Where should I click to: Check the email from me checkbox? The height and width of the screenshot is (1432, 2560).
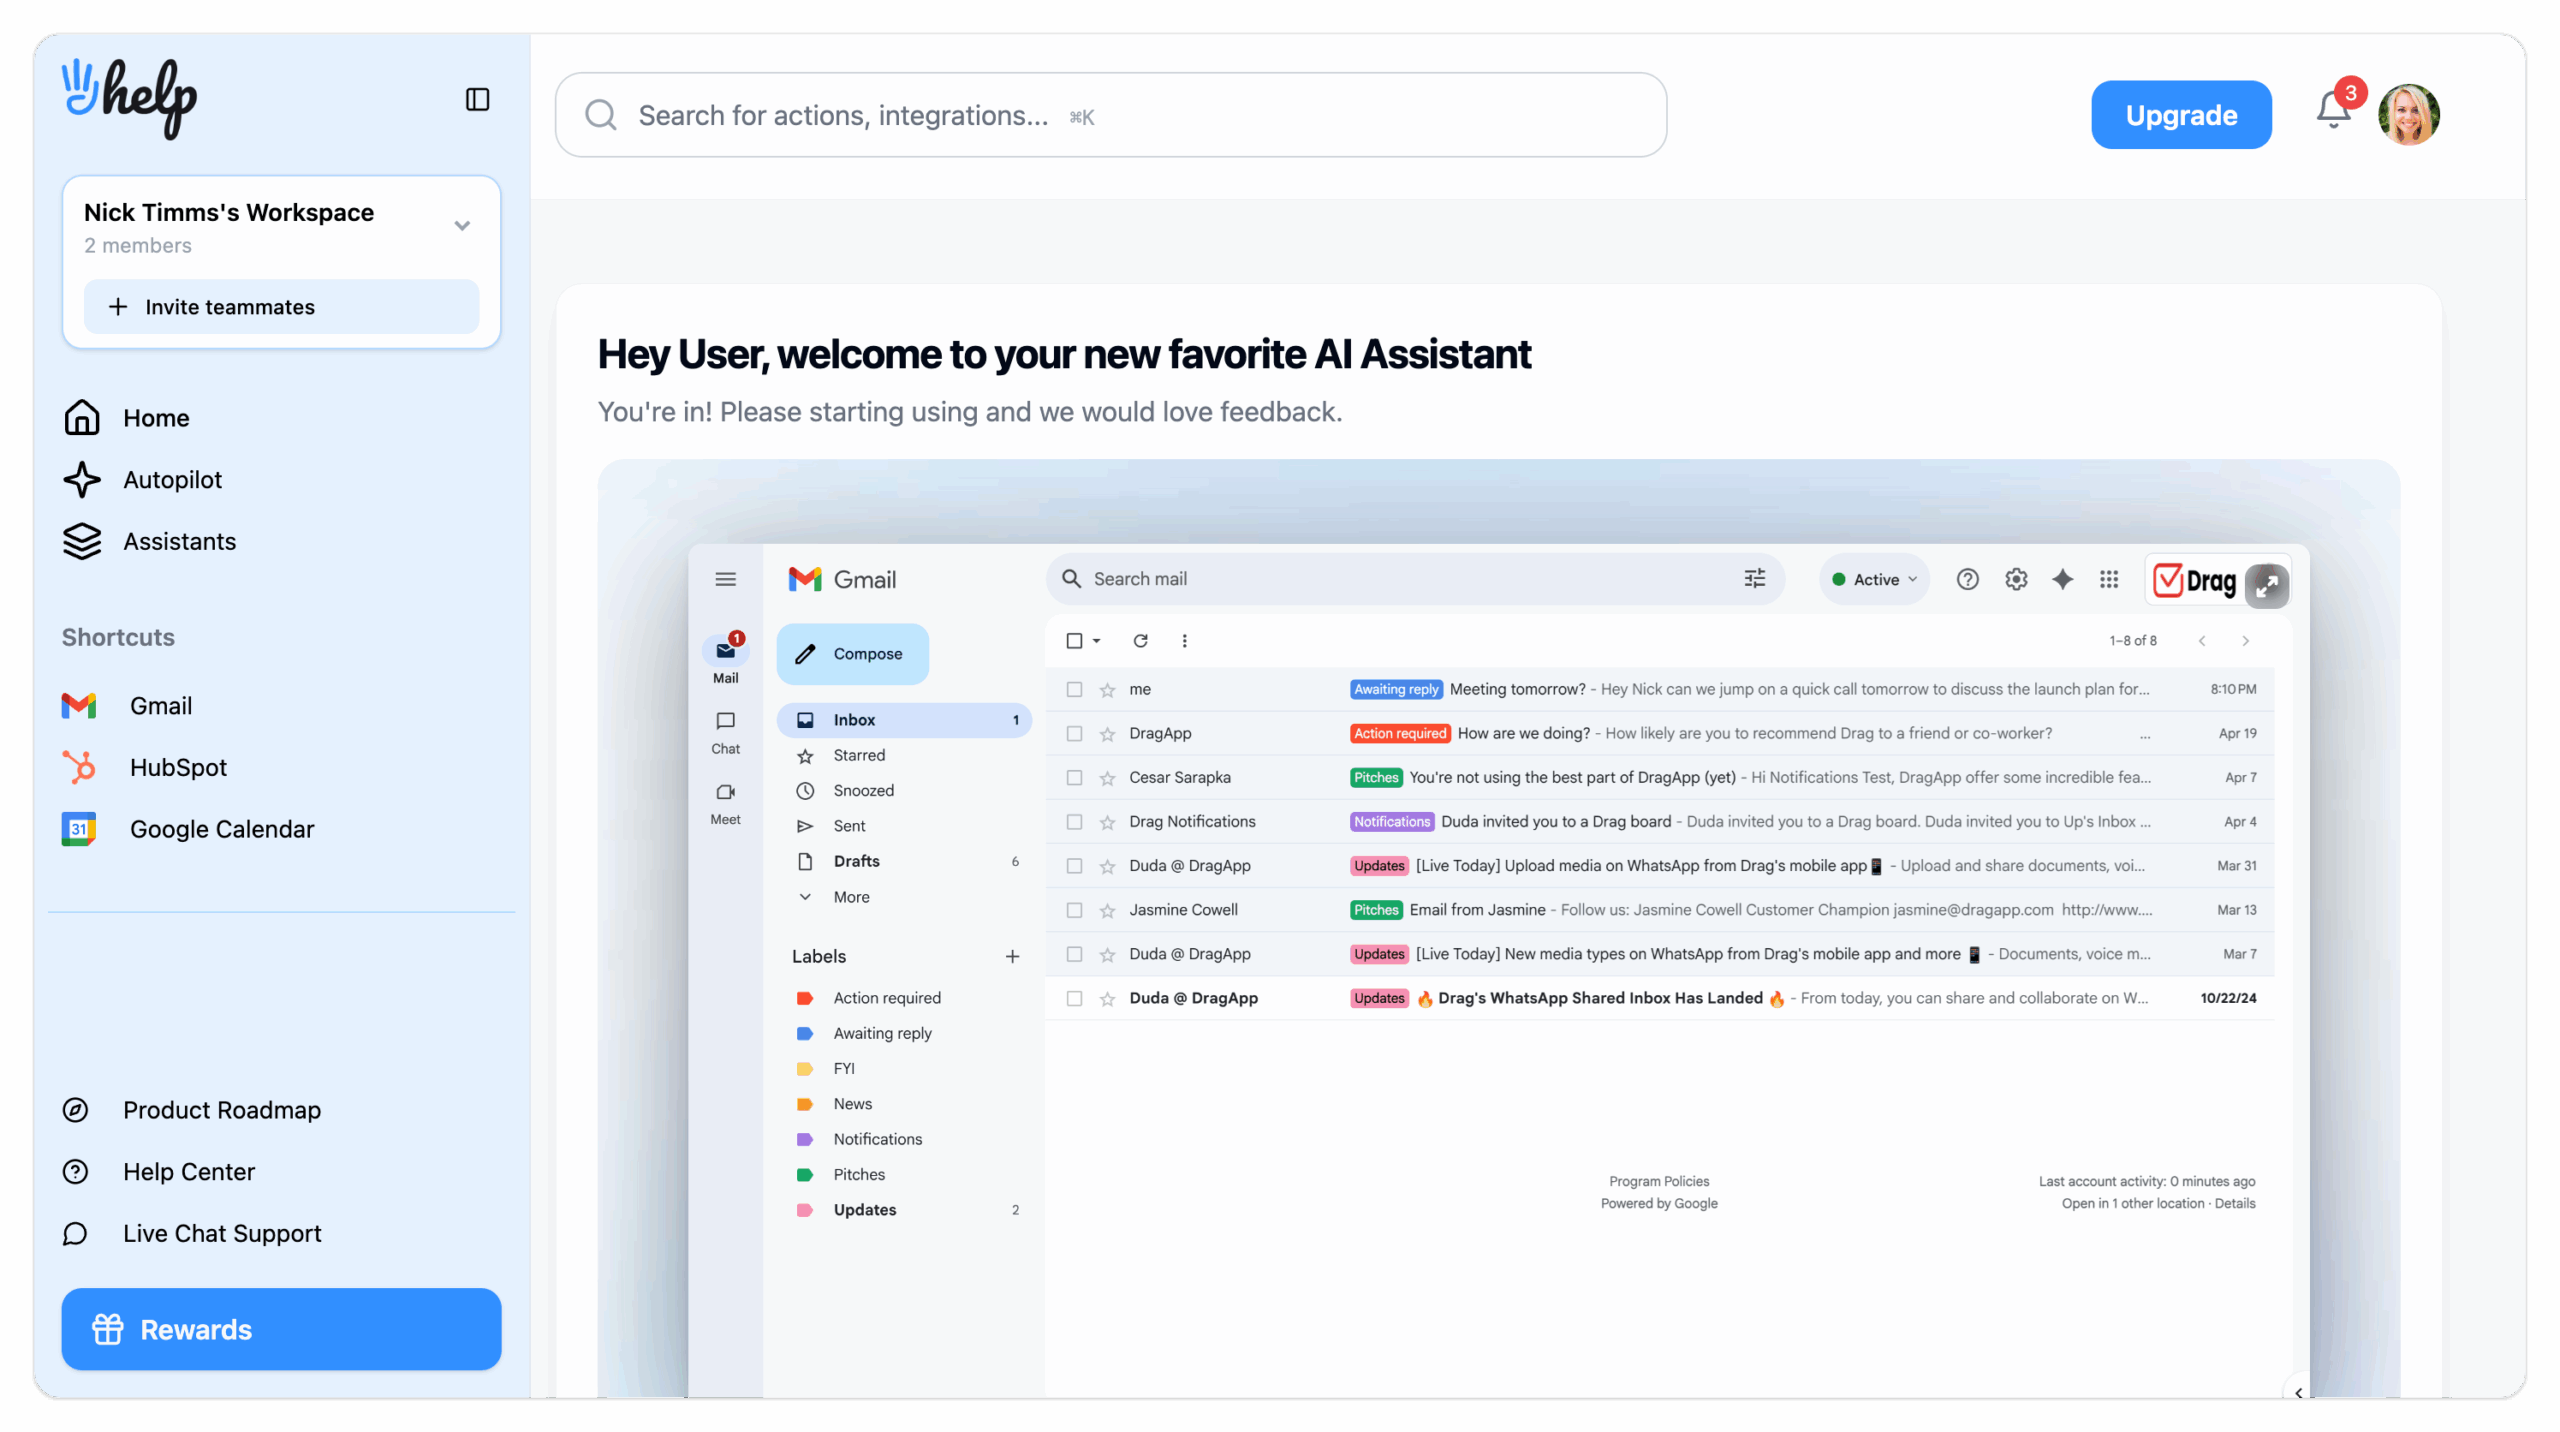pos(1074,689)
